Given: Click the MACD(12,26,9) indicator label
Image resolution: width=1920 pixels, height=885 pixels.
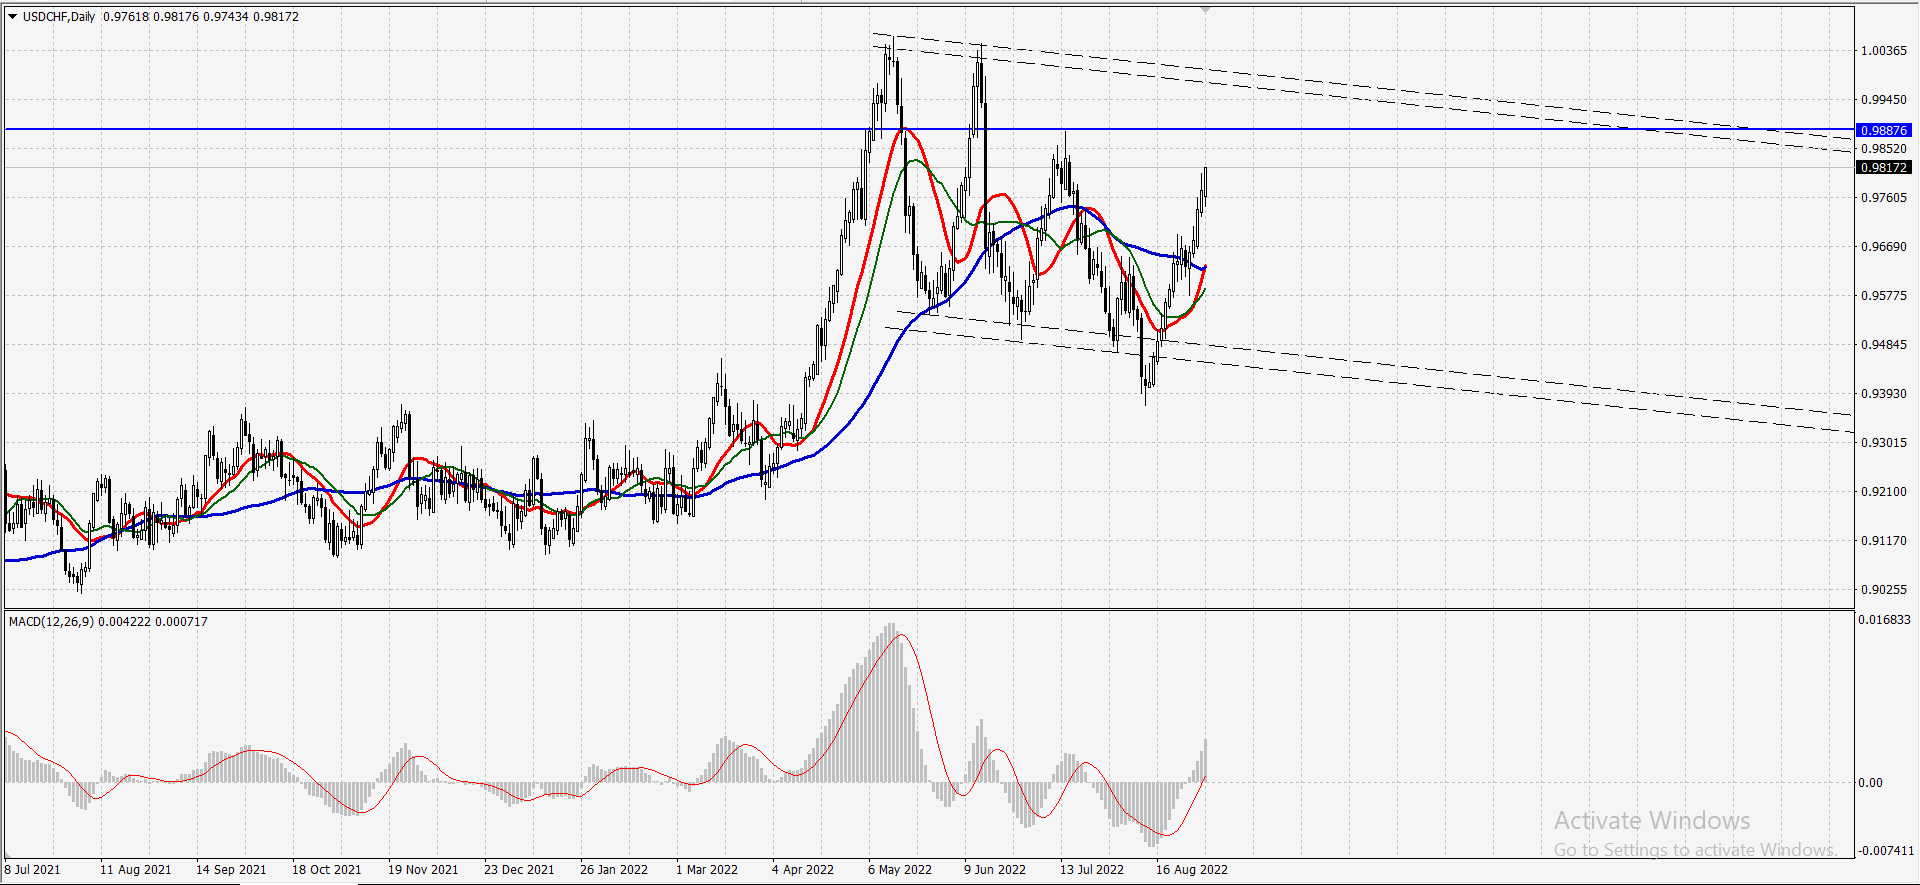Looking at the screenshot, I should click(51, 621).
